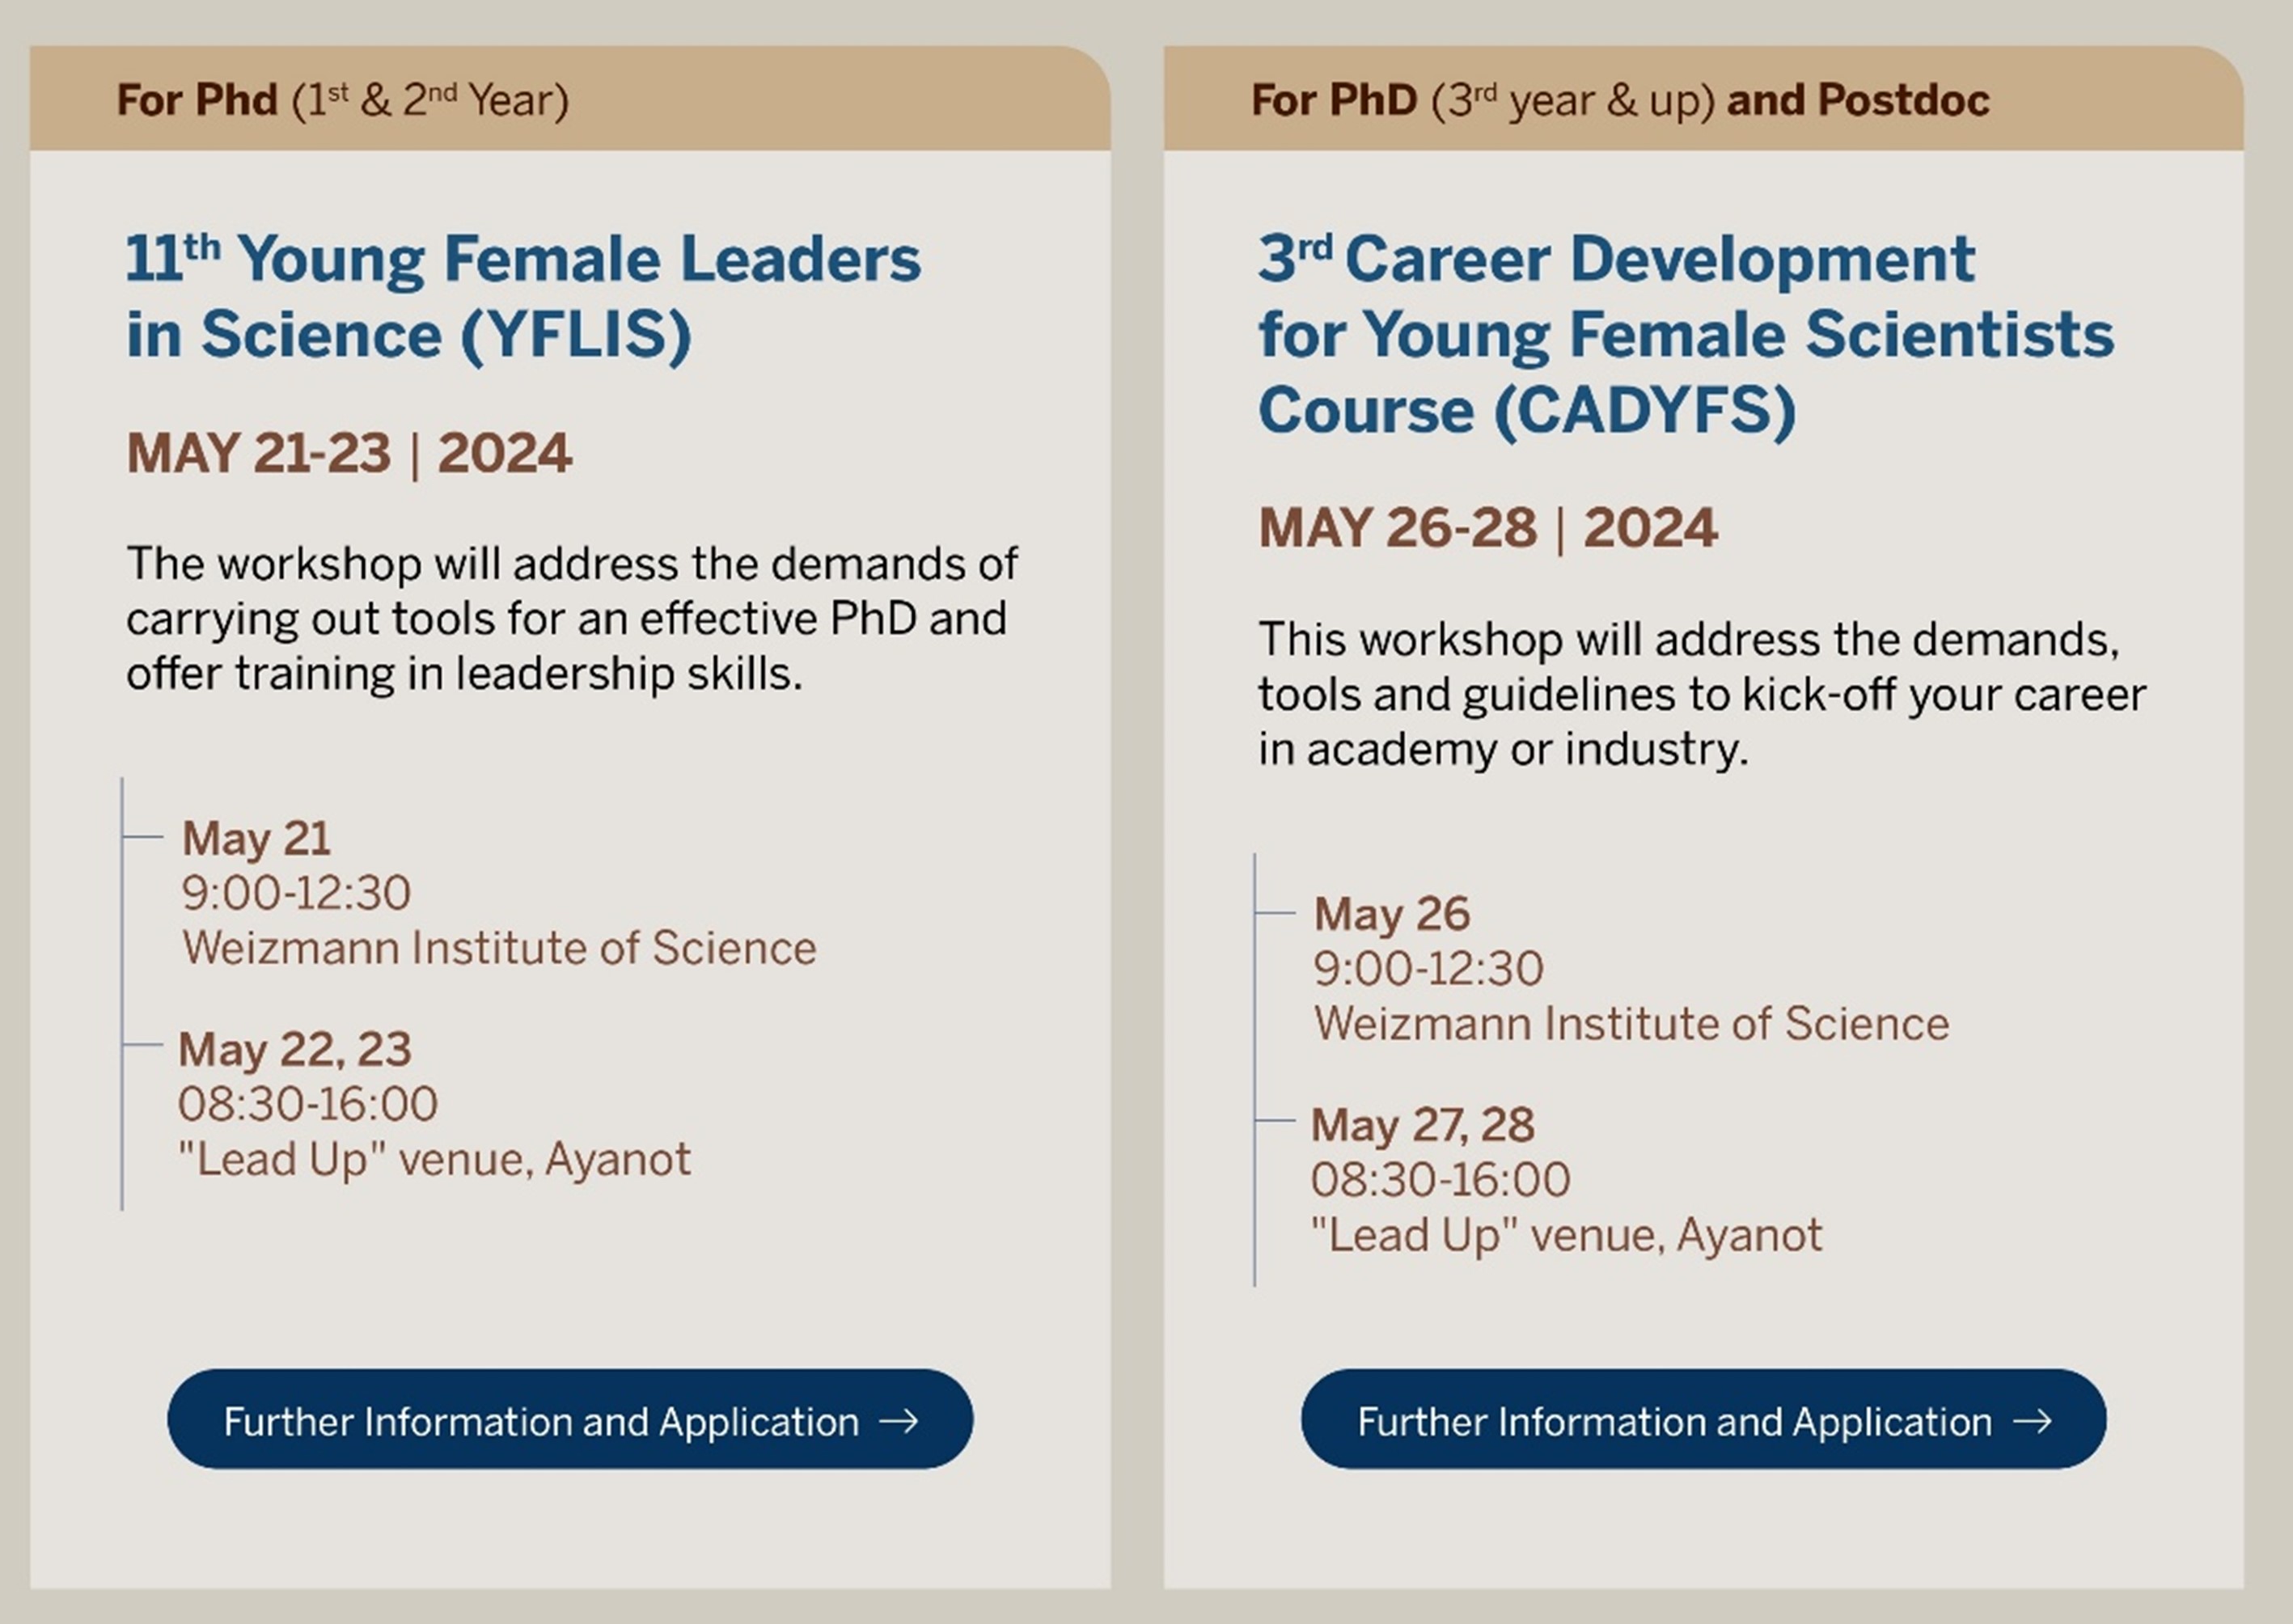Click the arrow icon in the YFLIS application button
Image resolution: width=2293 pixels, height=1624 pixels.
898,1421
